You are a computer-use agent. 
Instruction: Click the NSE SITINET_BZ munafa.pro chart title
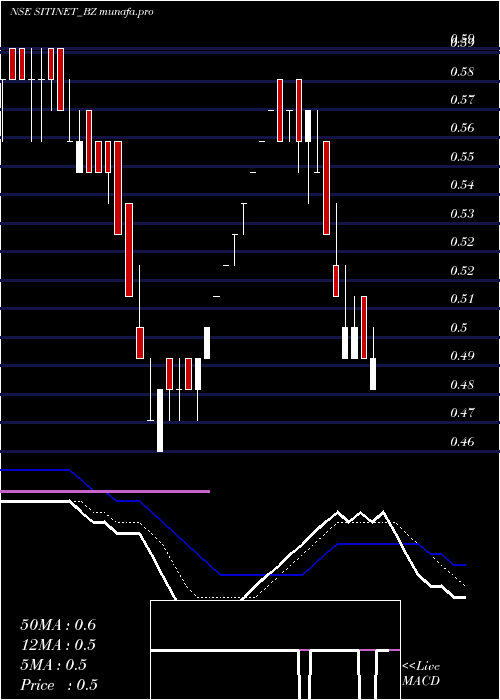[82, 12]
